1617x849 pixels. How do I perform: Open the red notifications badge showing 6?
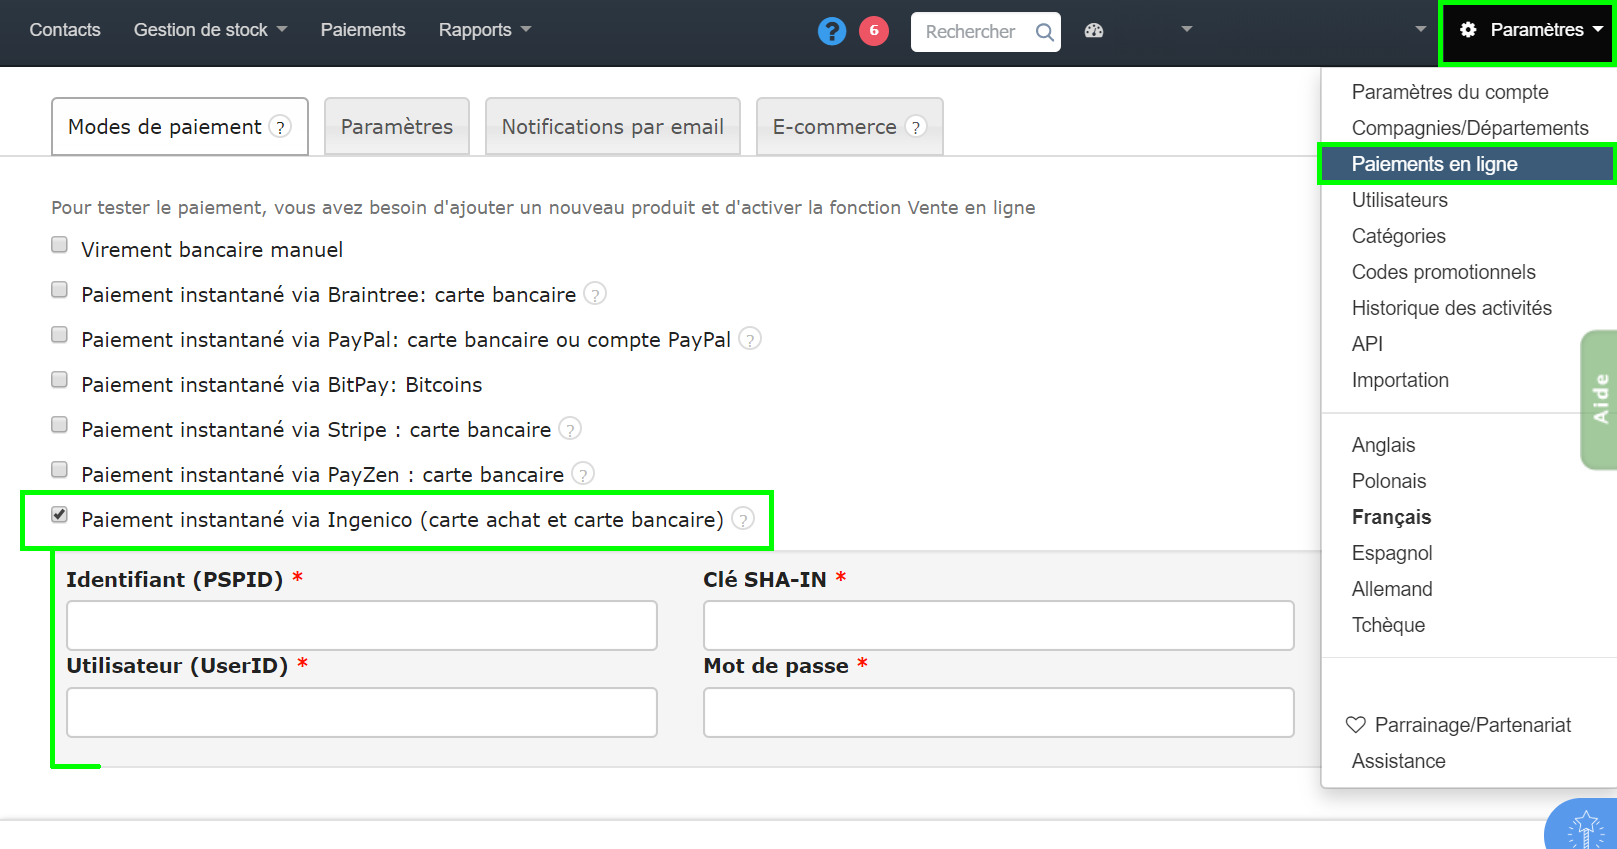[x=874, y=31]
